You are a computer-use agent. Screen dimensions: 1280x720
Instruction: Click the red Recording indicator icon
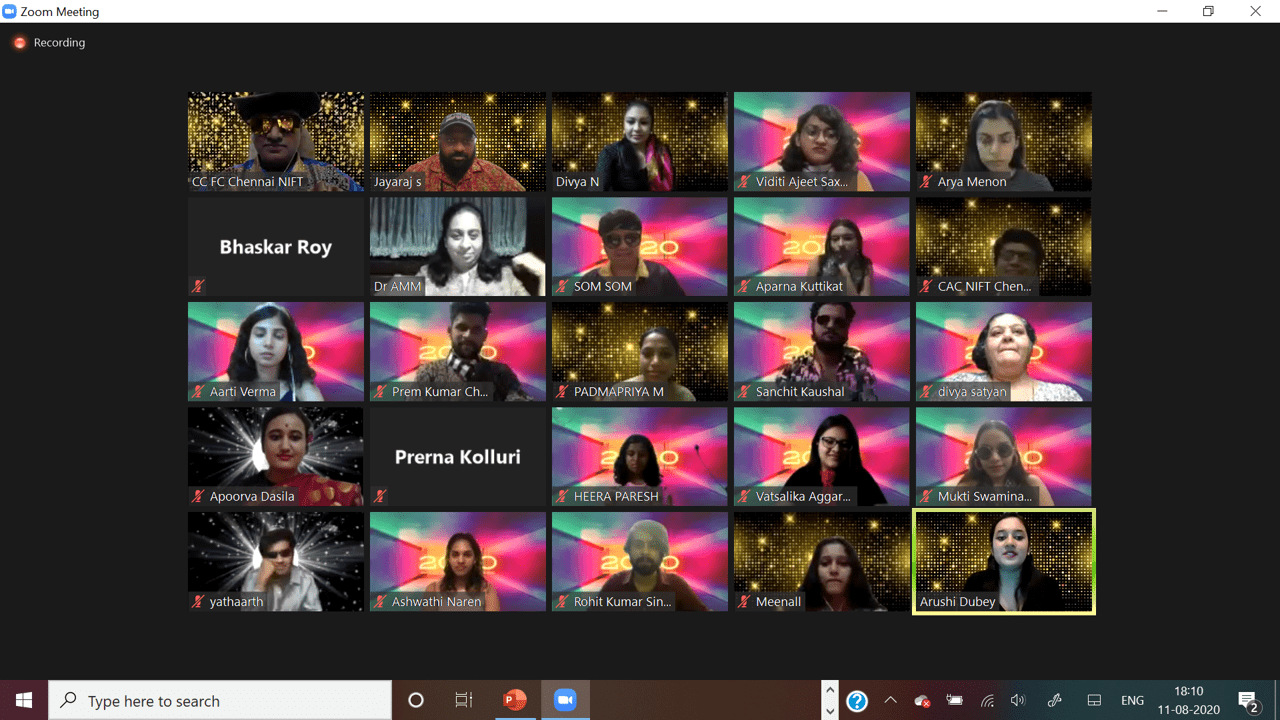click(x=19, y=43)
